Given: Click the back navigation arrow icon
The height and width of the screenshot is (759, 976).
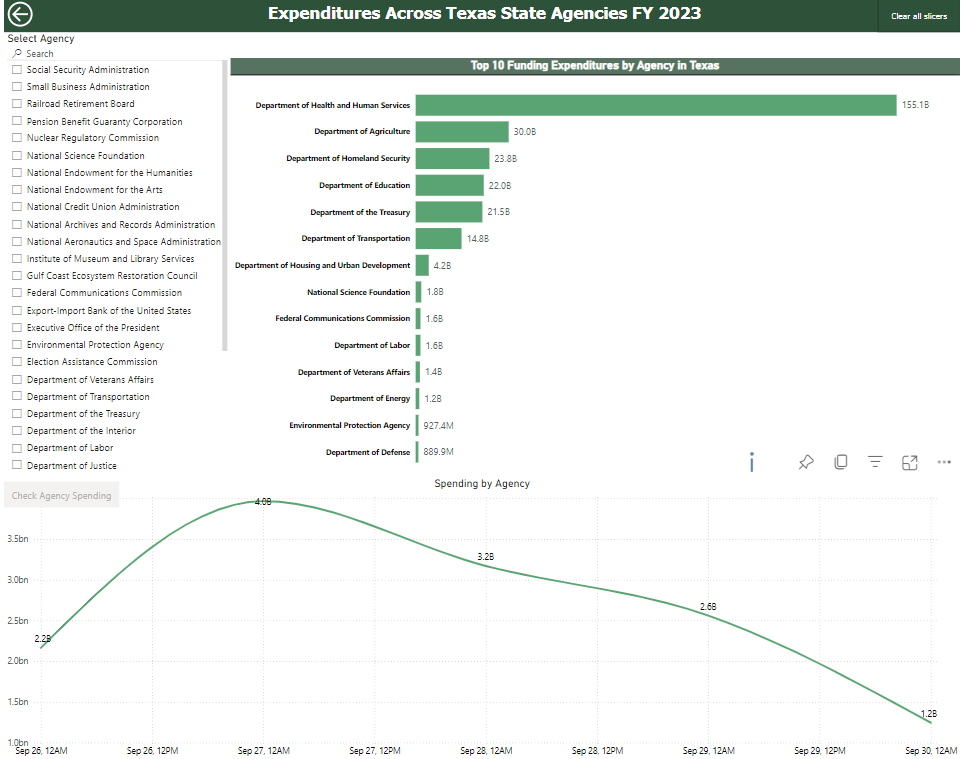Looking at the screenshot, I should pos(19,15).
